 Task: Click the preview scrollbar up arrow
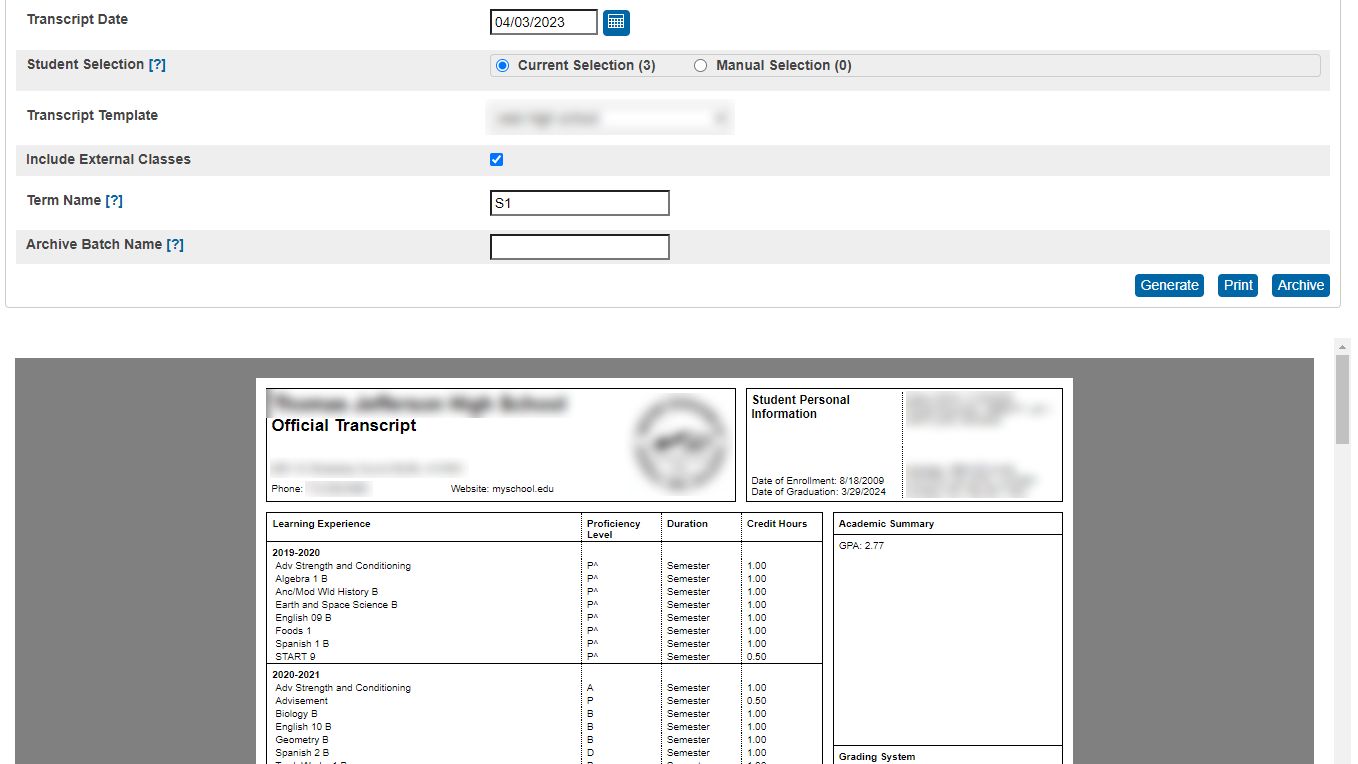[x=1343, y=346]
